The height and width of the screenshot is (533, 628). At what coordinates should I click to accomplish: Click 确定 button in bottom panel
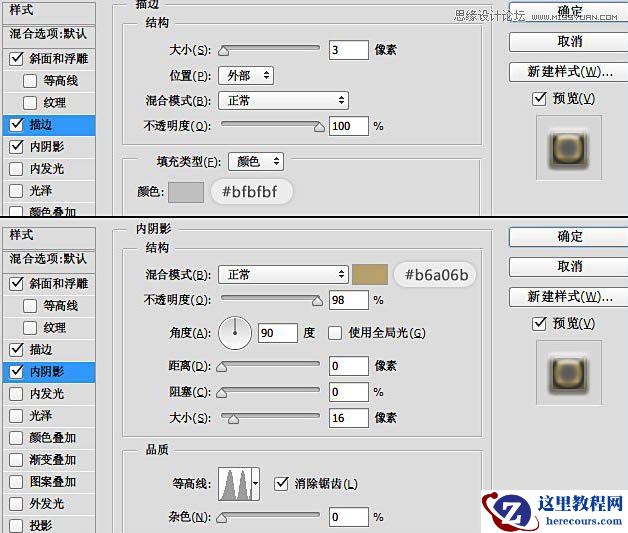569,236
